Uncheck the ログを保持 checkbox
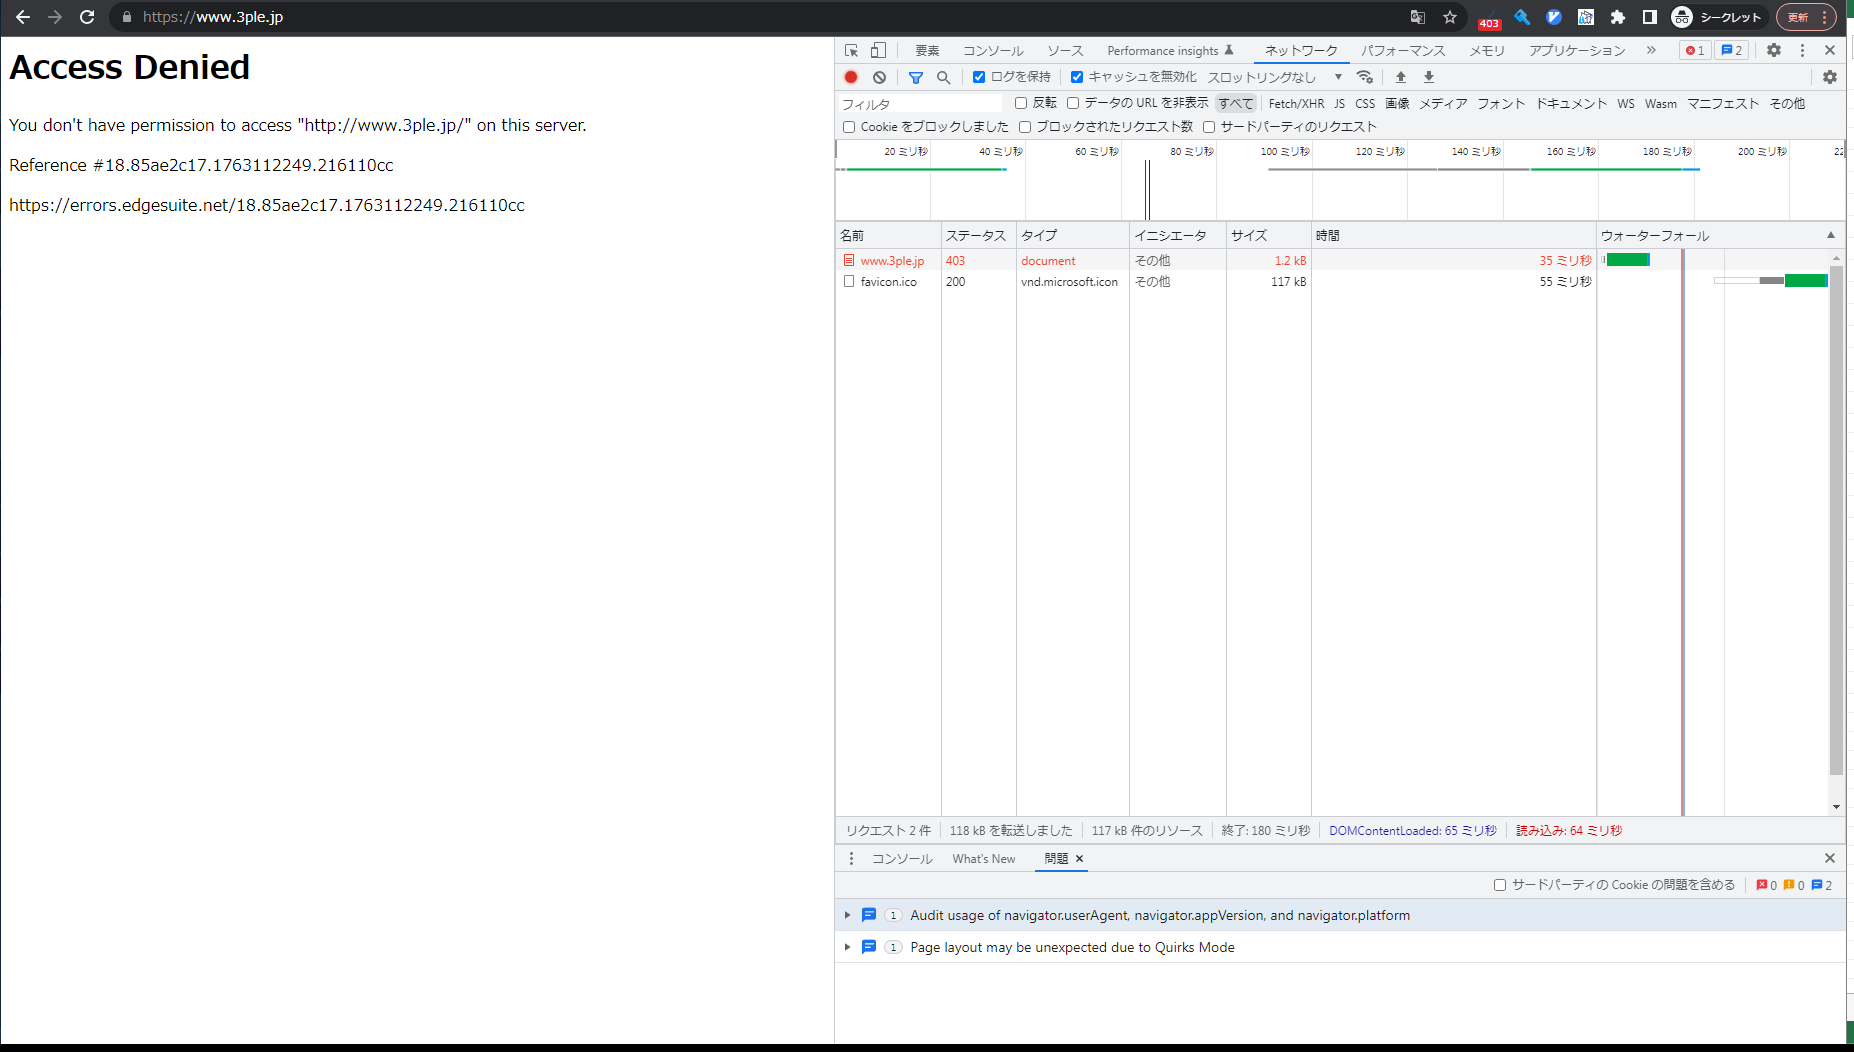The height and width of the screenshot is (1052, 1854). click(x=979, y=77)
